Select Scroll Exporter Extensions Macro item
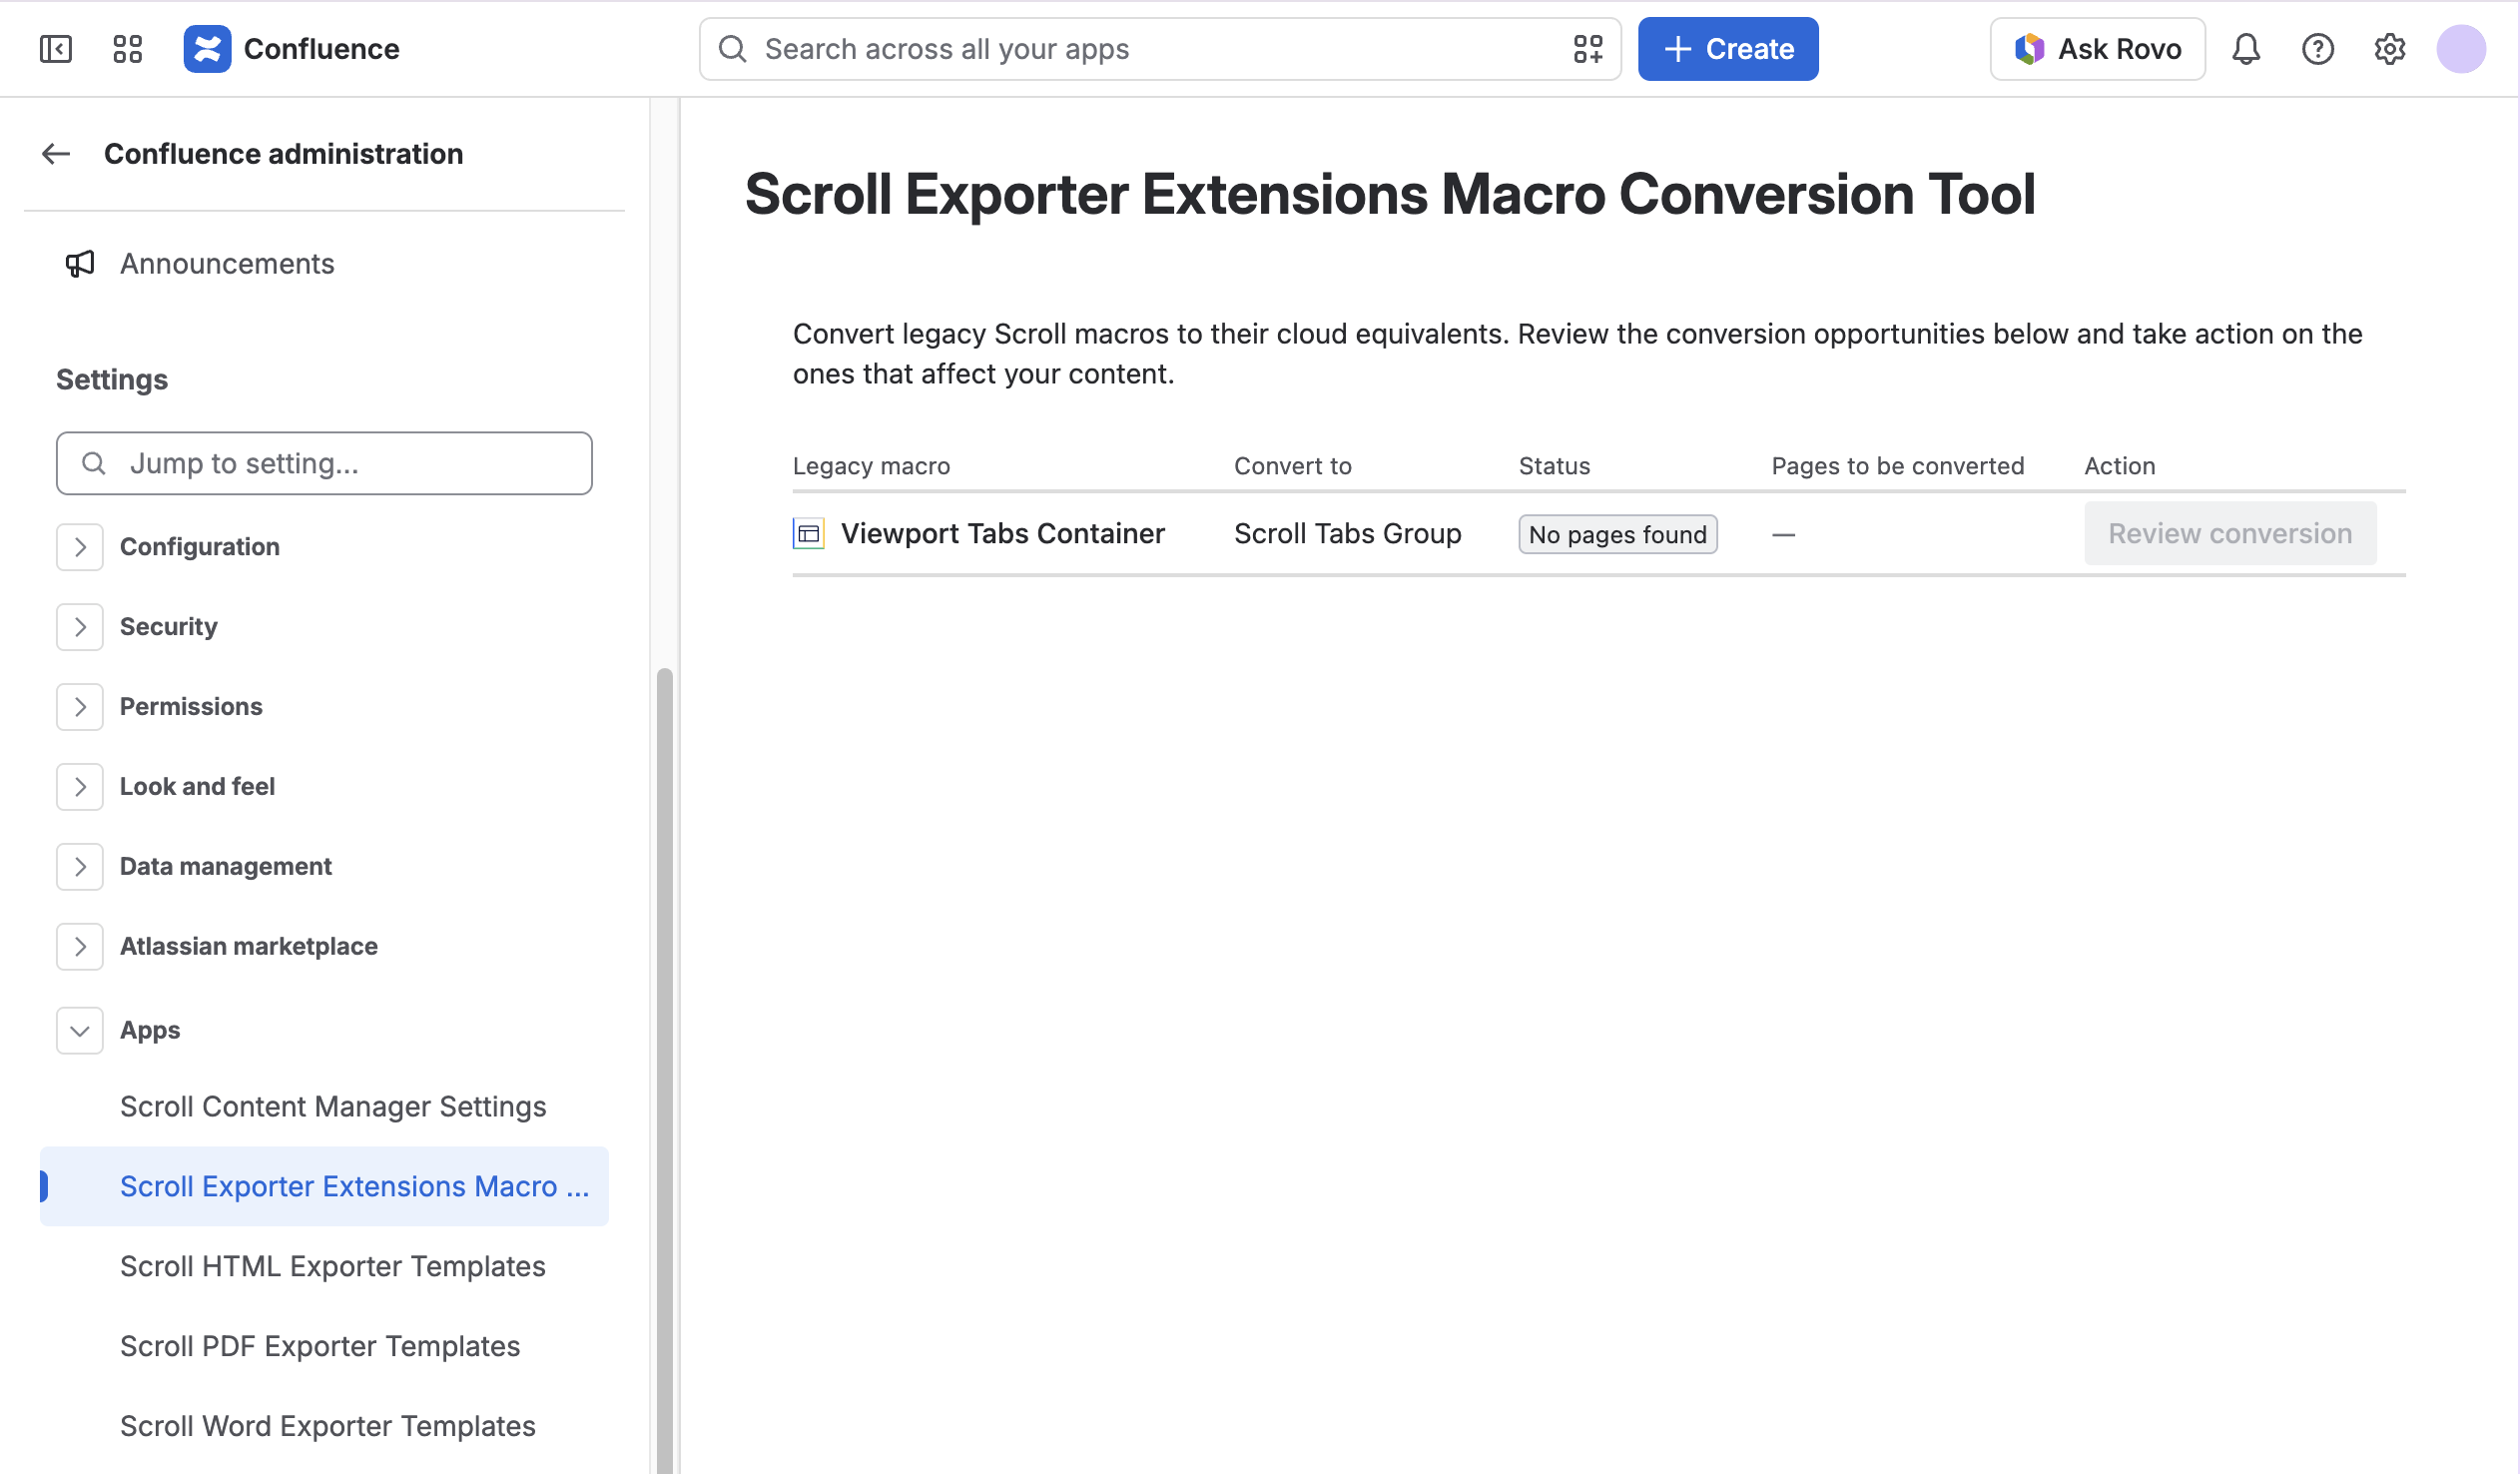 pos(324,1186)
